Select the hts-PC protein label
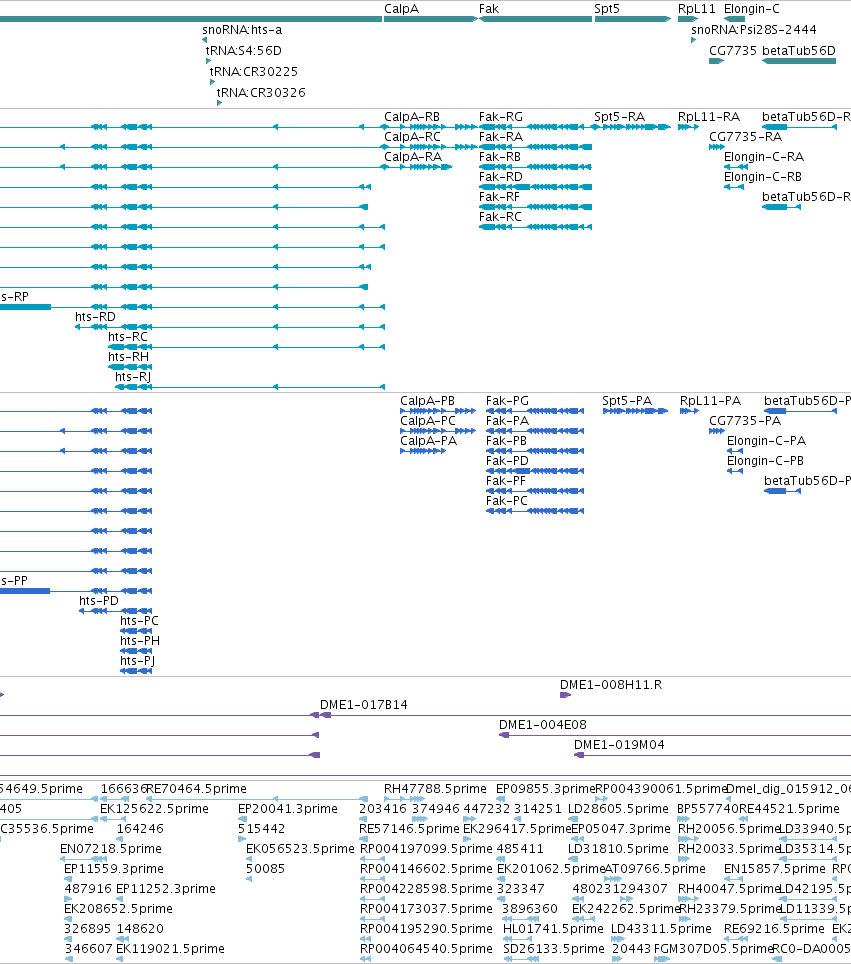851x964 pixels. tap(140, 621)
